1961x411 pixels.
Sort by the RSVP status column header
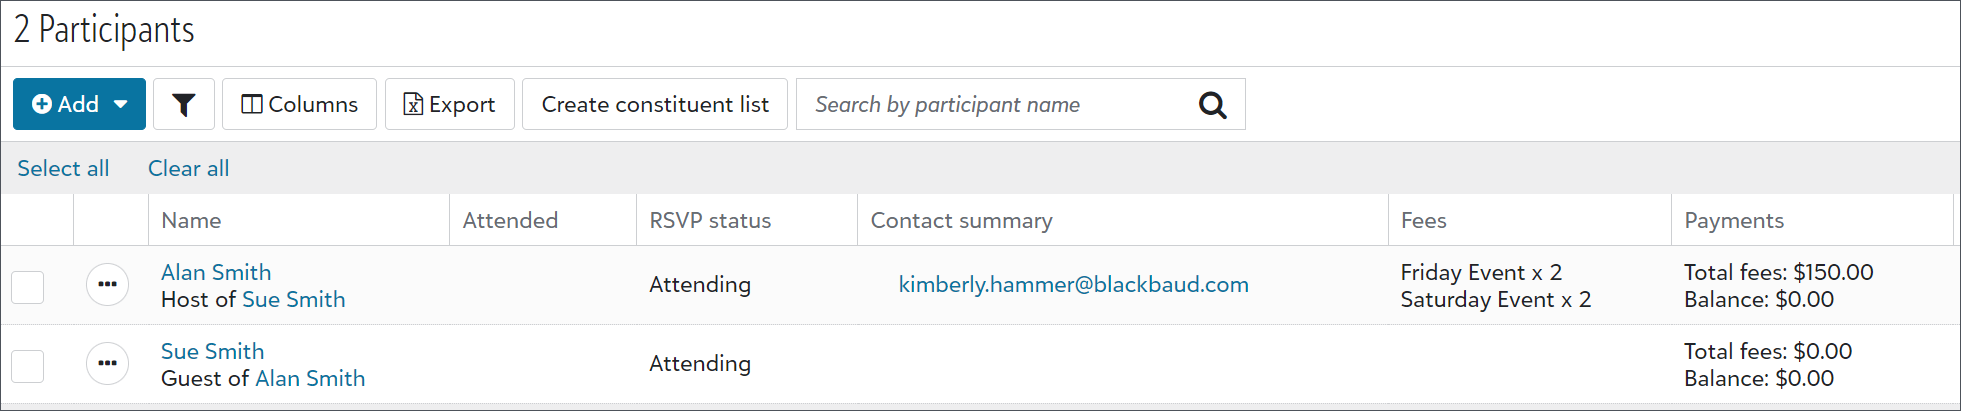[x=710, y=220]
